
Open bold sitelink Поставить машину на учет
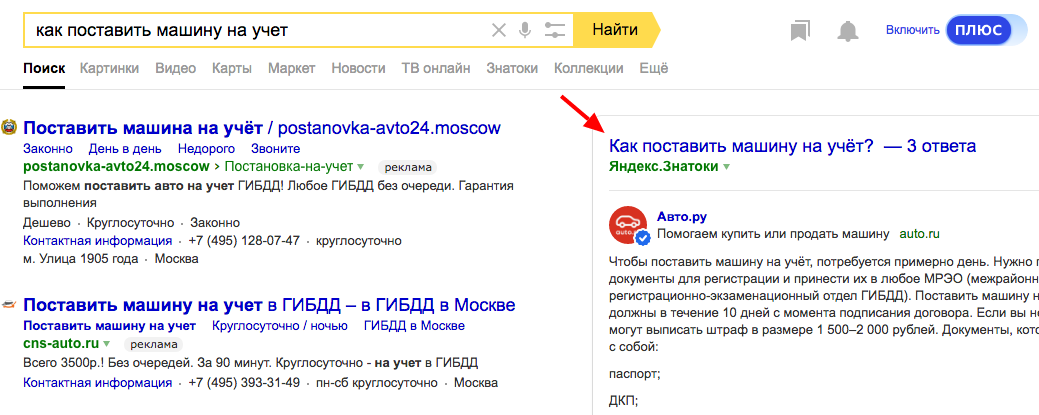tap(109, 326)
